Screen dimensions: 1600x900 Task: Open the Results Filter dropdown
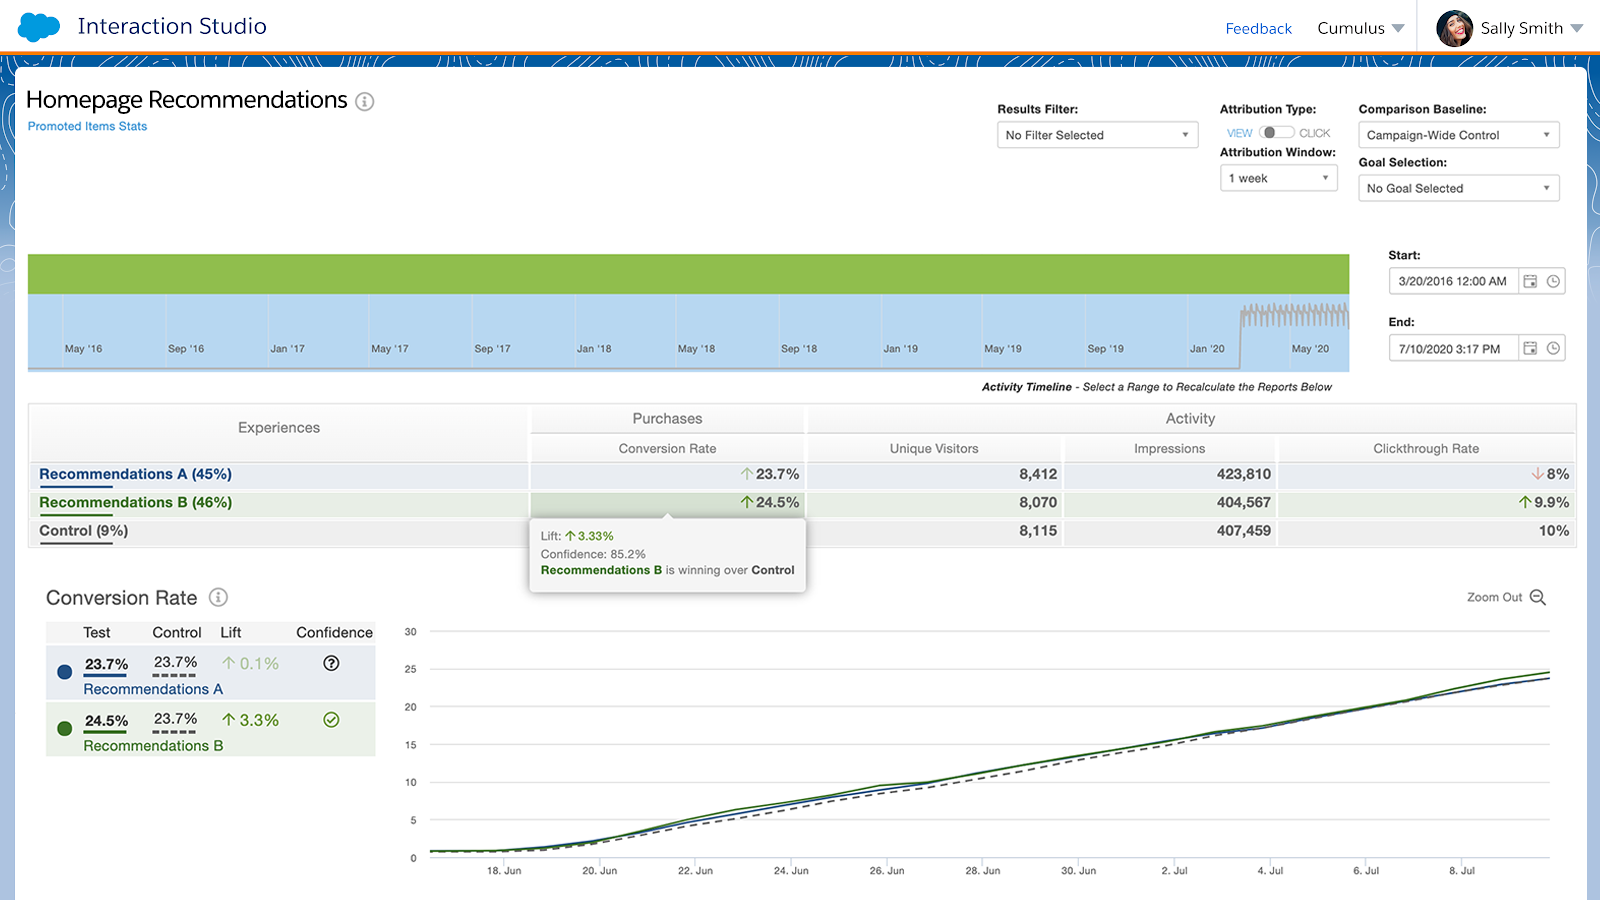pos(1097,135)
